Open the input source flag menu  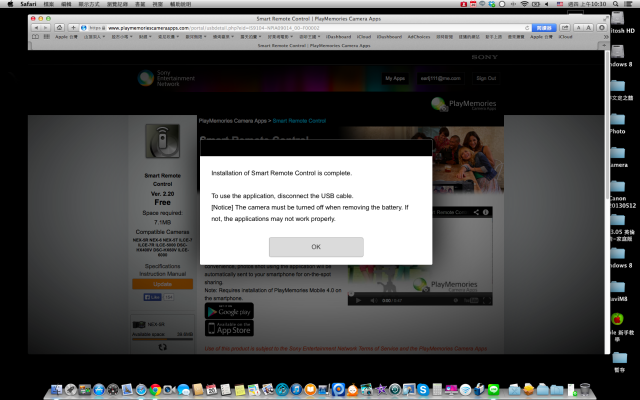tap(560, 4)
